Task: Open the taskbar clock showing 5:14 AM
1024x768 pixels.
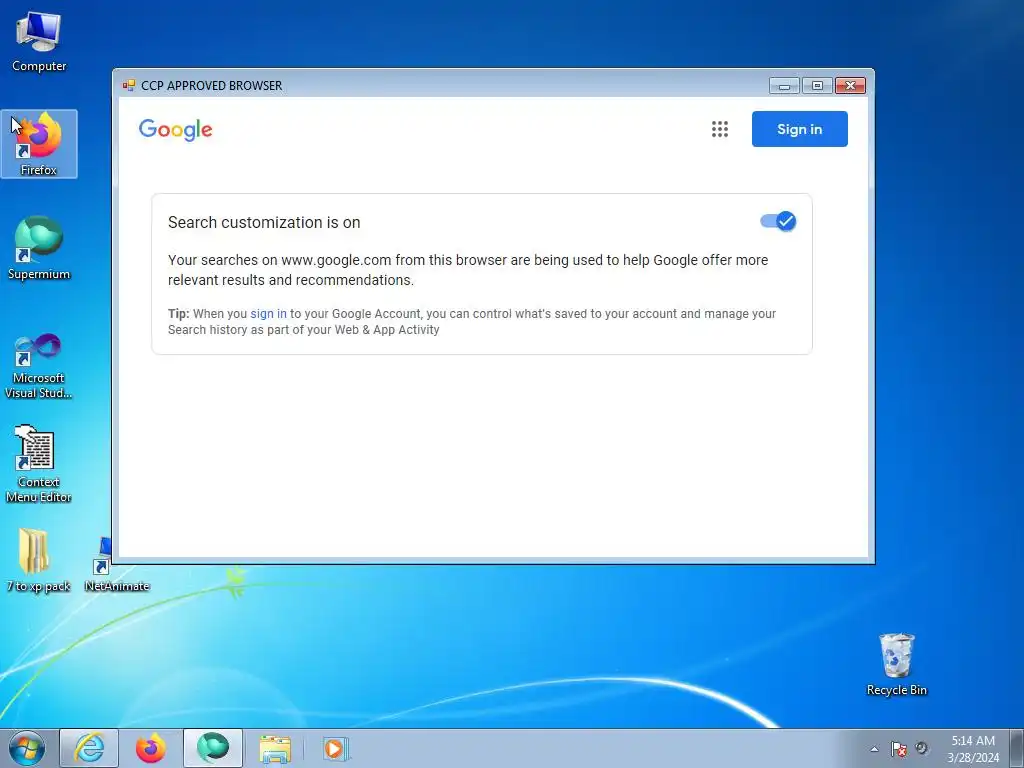Action: coord(973,749)
